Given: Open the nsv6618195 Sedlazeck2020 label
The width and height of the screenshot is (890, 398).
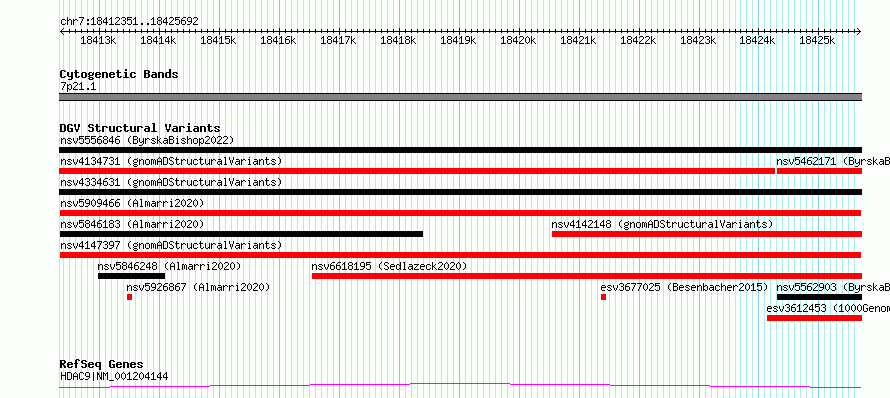Looking at the screenshot, I should point(389,266).
